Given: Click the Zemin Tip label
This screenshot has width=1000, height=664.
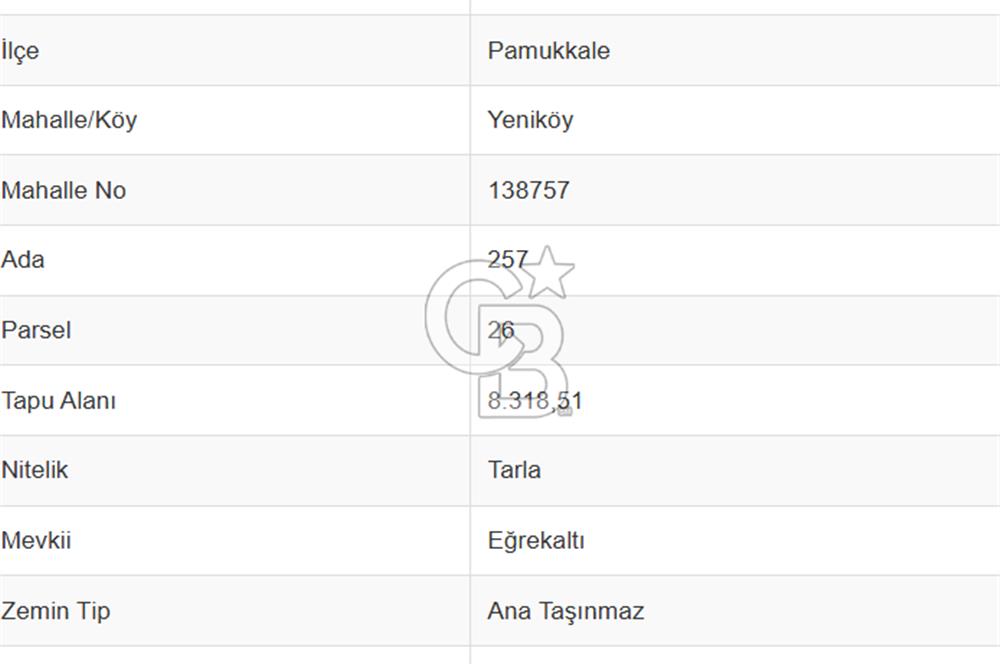Looking at the screenshot, I should tap(56, 611).
